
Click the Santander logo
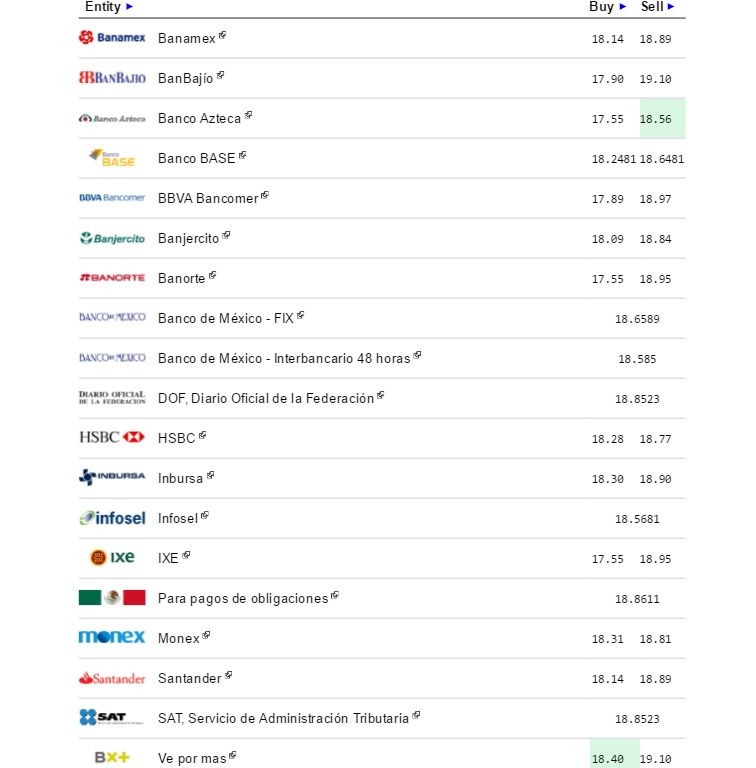[112, 678]
